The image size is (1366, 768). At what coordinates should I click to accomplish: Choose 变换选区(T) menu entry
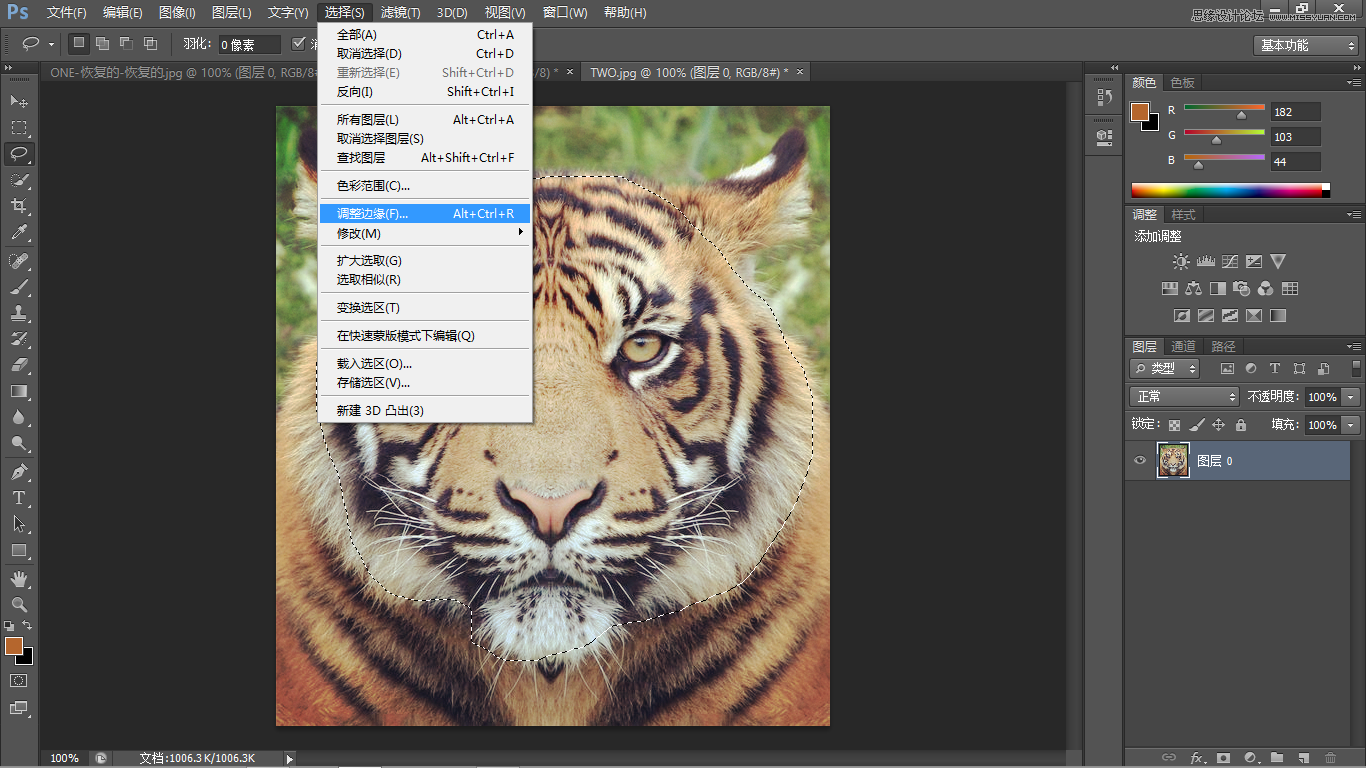(425, 307)
